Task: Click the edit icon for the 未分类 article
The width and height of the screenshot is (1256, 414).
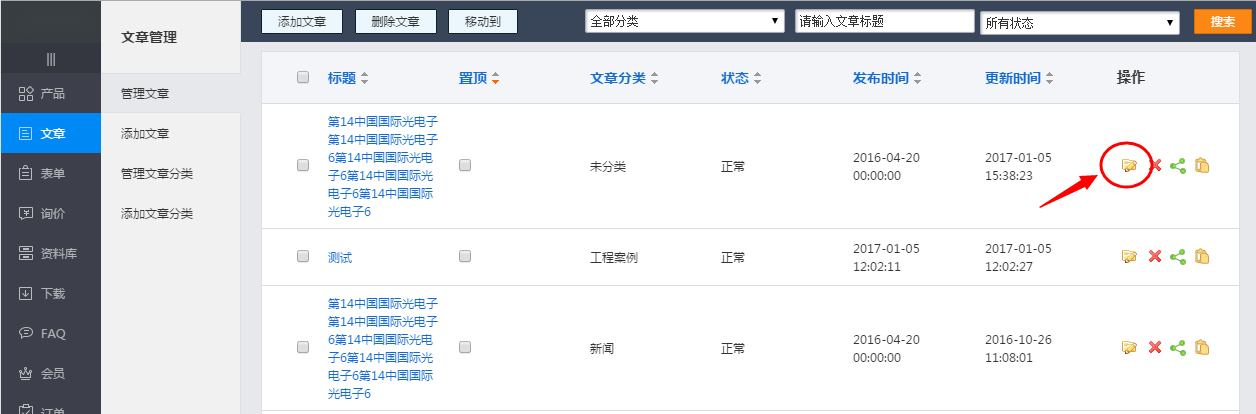Action: point(1129,166)
